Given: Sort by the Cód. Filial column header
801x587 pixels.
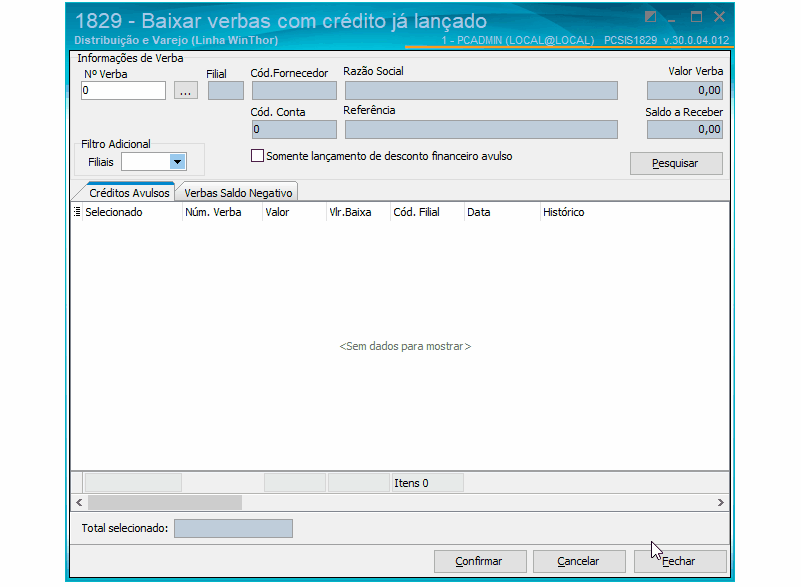Looking at the screenshot, I should coord(427,212).
